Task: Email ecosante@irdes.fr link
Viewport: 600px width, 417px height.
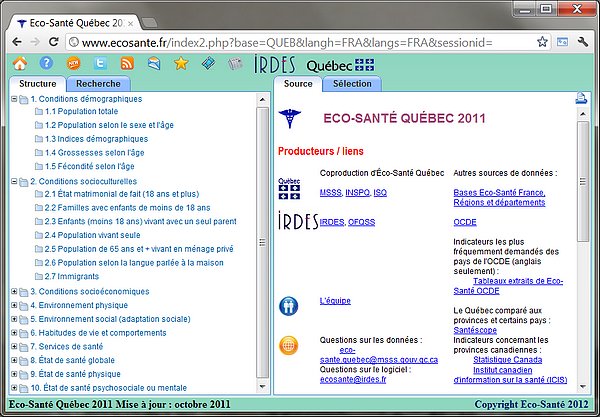Action: 353,380
